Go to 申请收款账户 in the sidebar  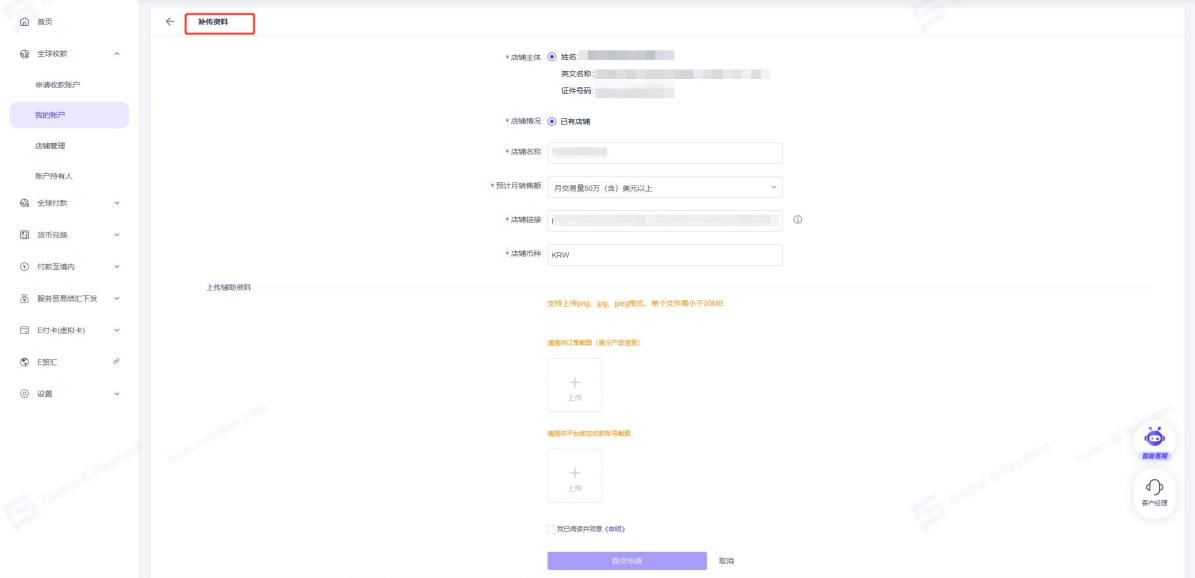coord(57,84)
